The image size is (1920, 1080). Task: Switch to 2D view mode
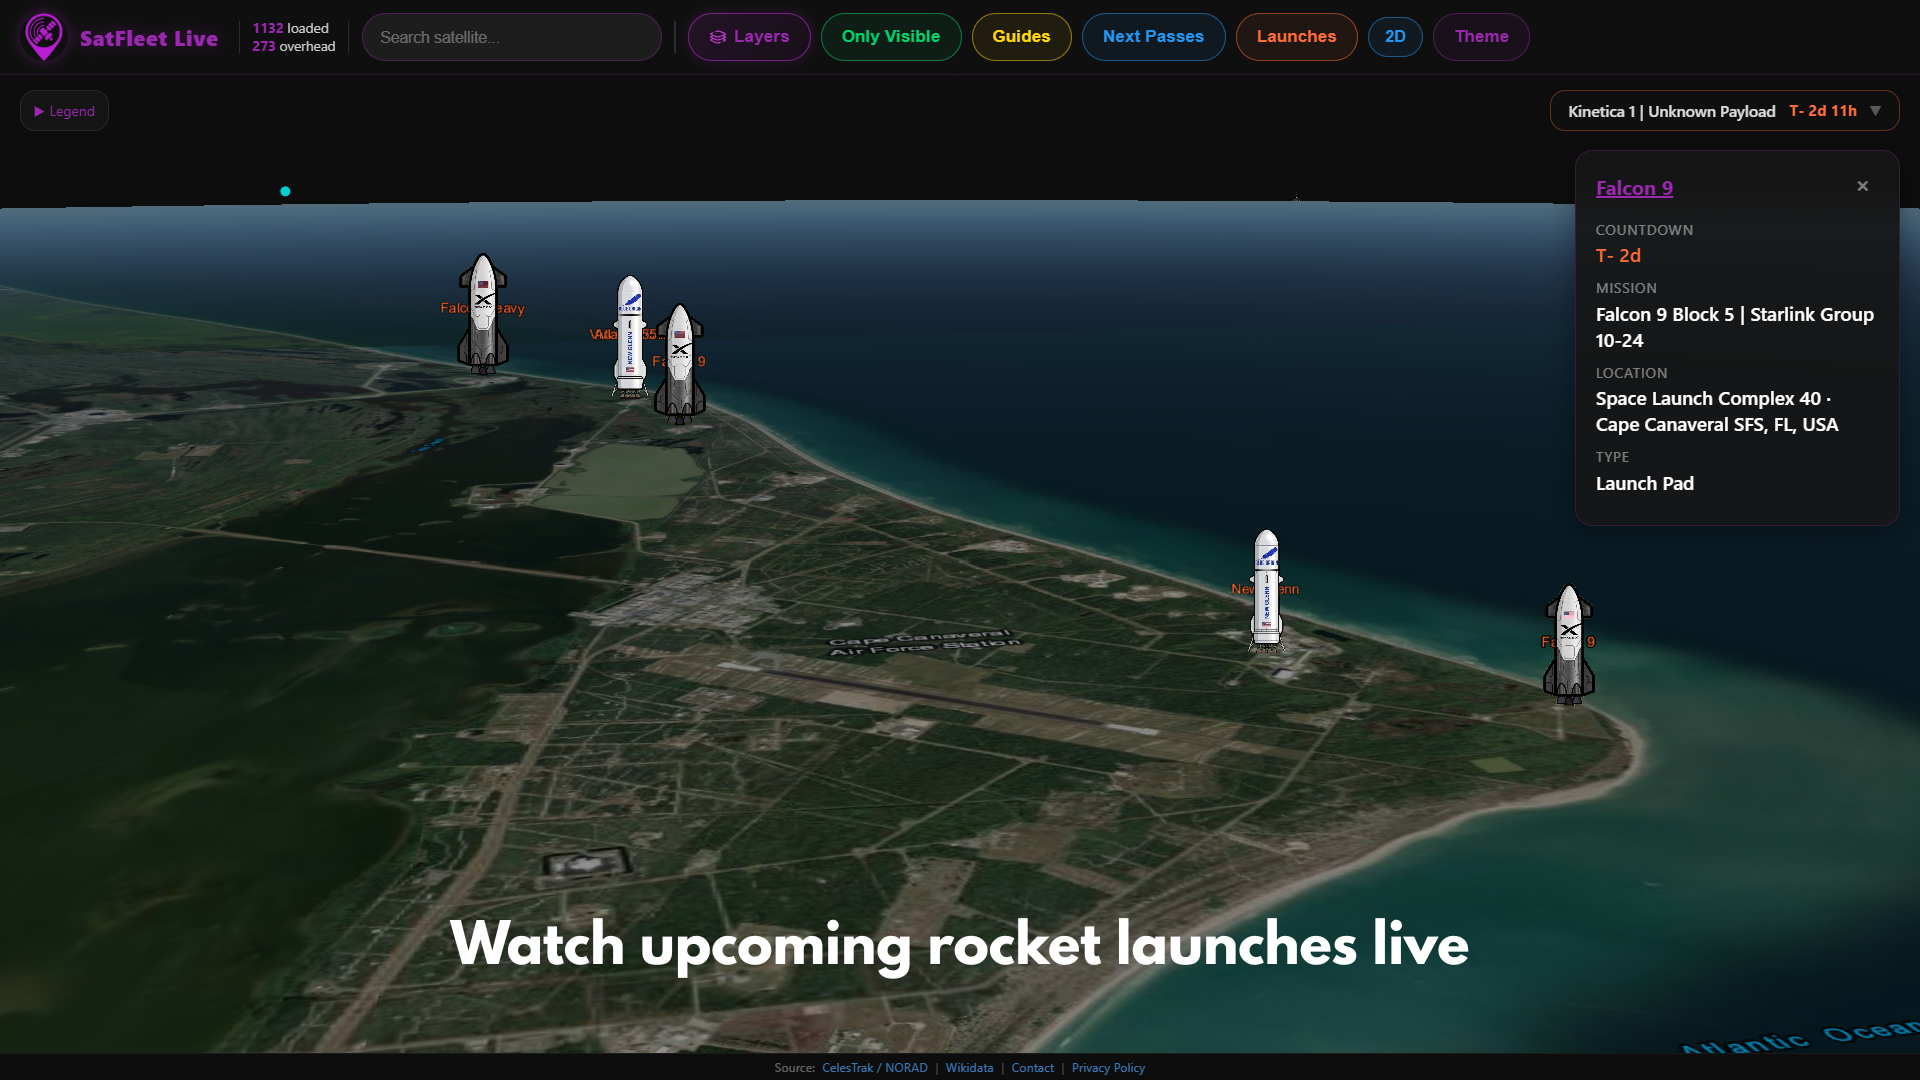tap(1394, 37)
